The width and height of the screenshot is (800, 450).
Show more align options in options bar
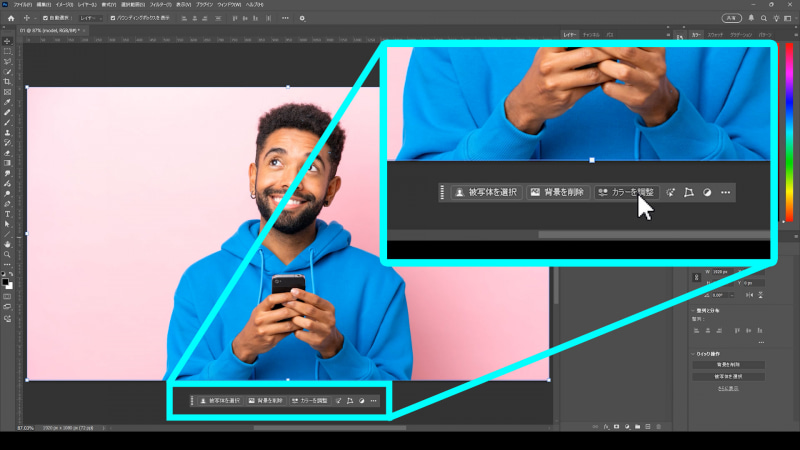pos(285,18)
